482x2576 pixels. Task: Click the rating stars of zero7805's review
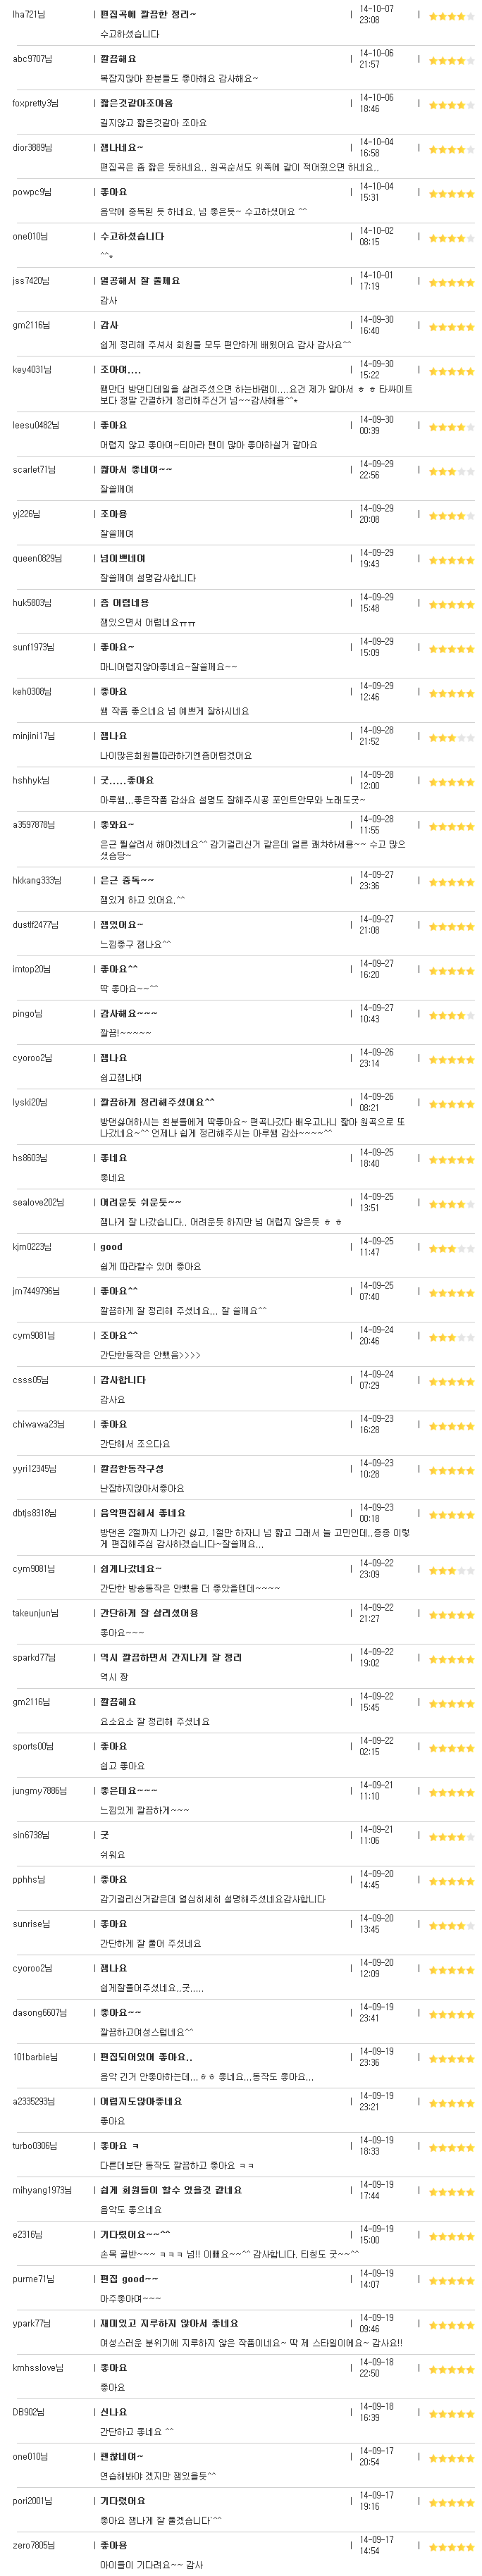(452, 2547)
